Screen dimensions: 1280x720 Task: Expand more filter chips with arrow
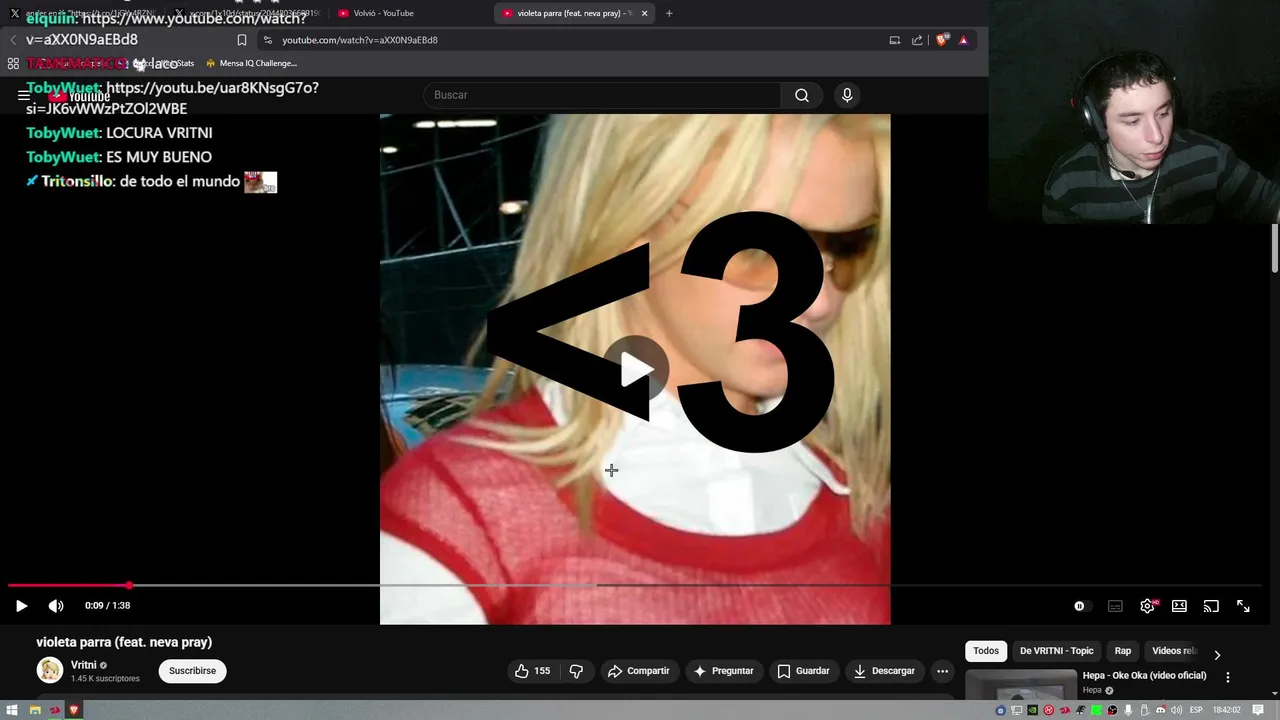click(x=1217, y=655)
